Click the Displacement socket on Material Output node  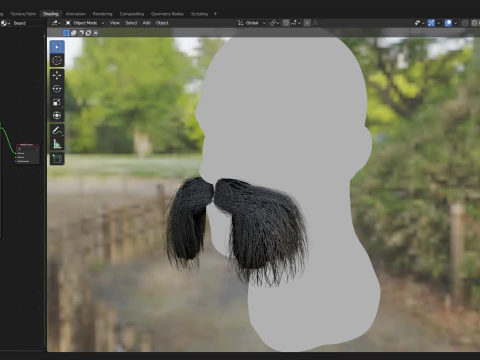coord(16,161)
